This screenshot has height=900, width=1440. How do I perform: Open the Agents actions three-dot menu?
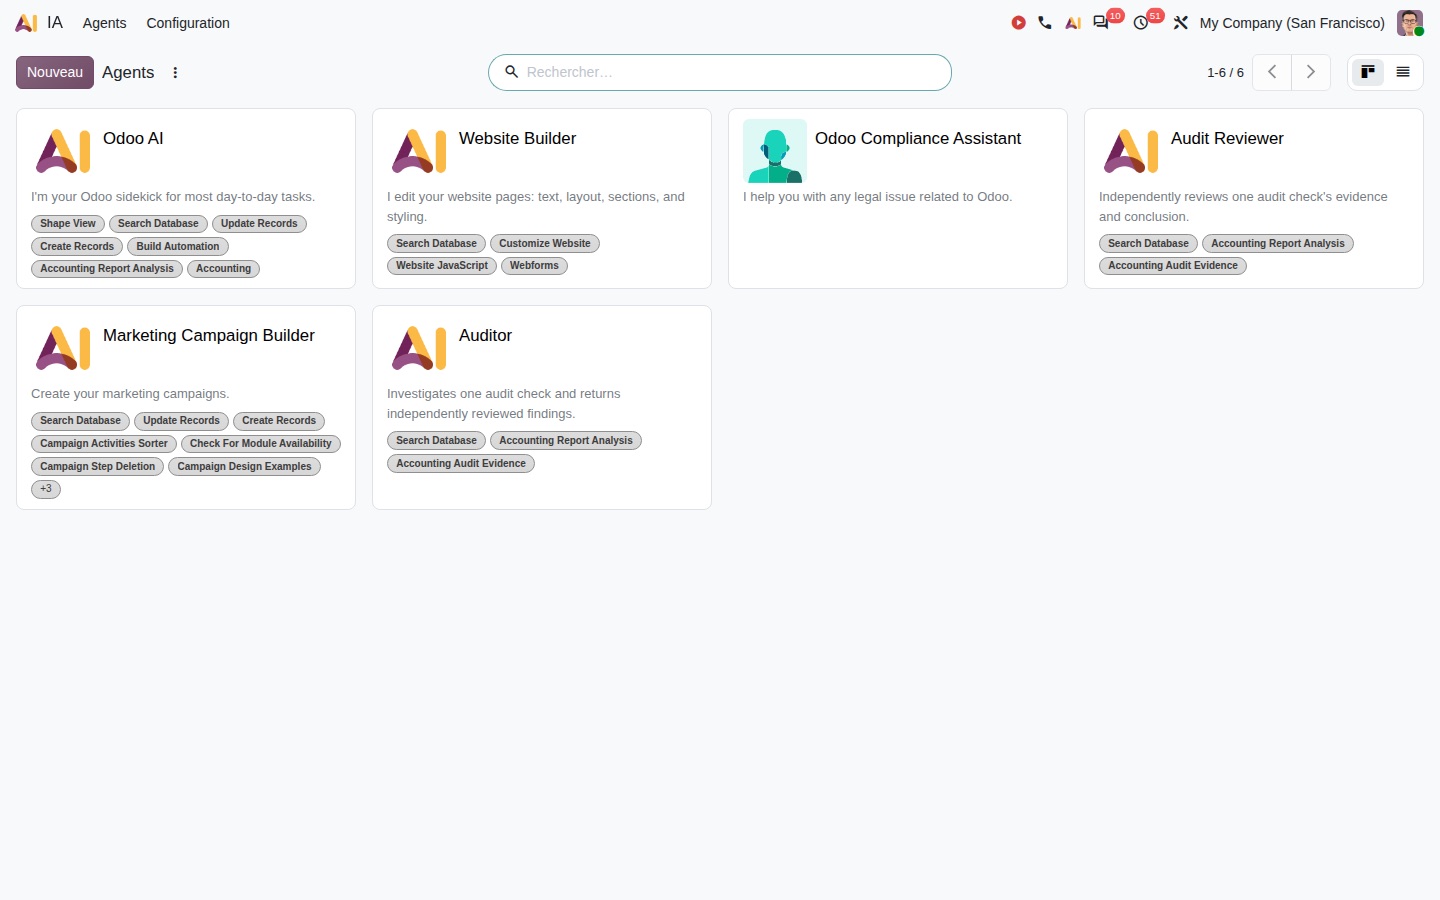tap(175, 73)
